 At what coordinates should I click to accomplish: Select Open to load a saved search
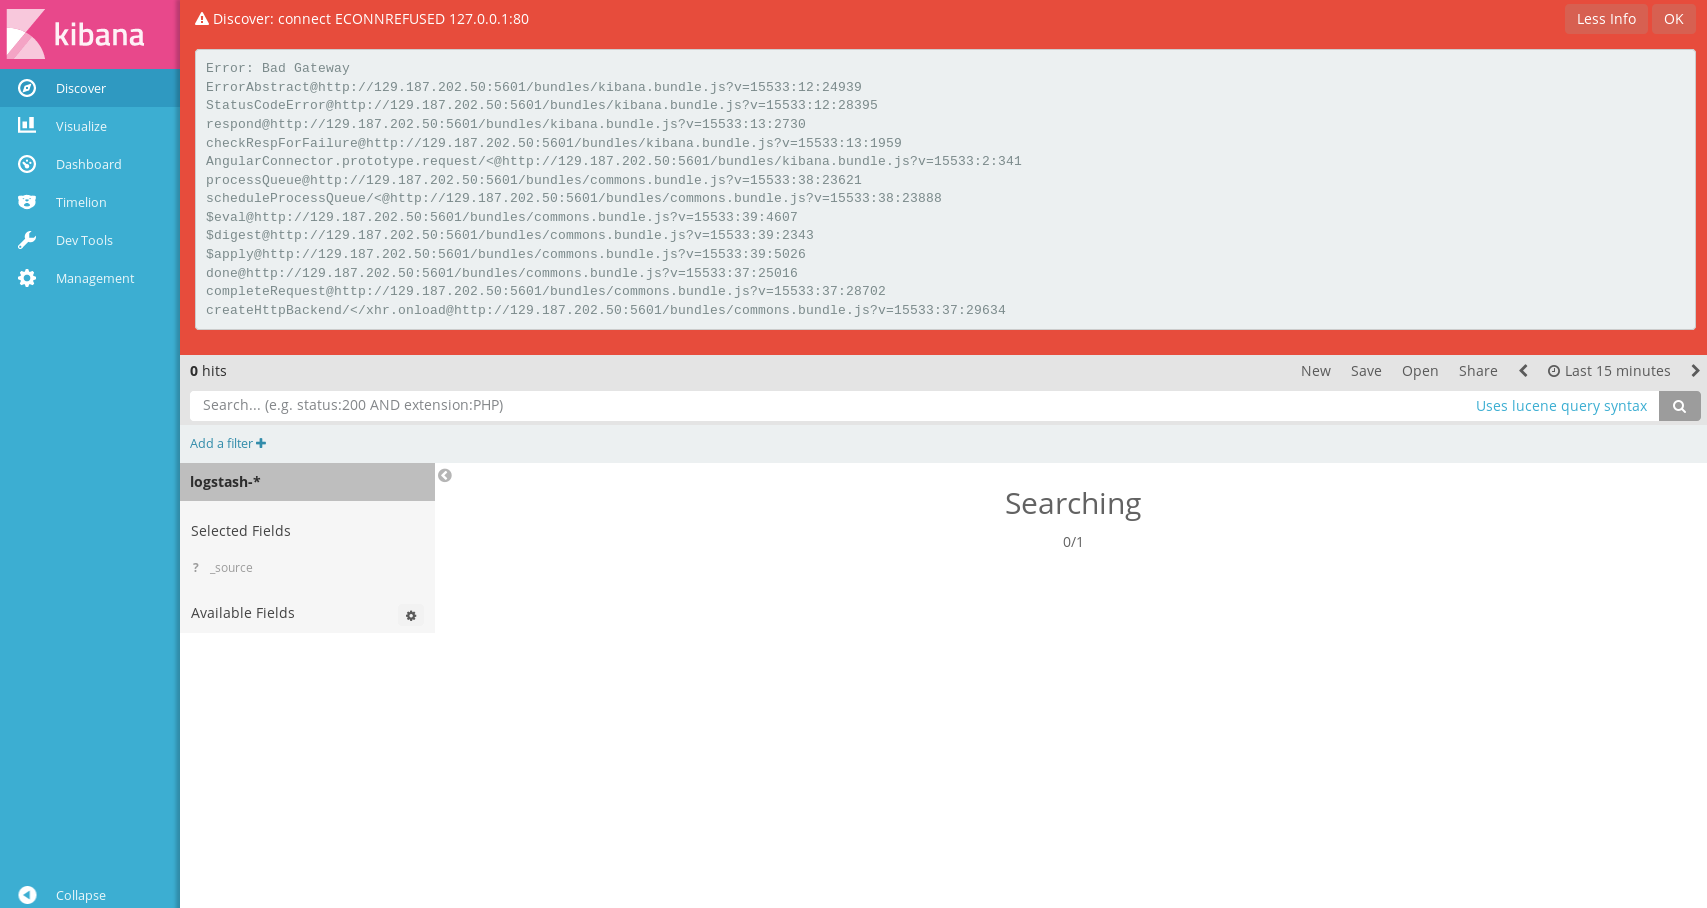[1420, 370]
